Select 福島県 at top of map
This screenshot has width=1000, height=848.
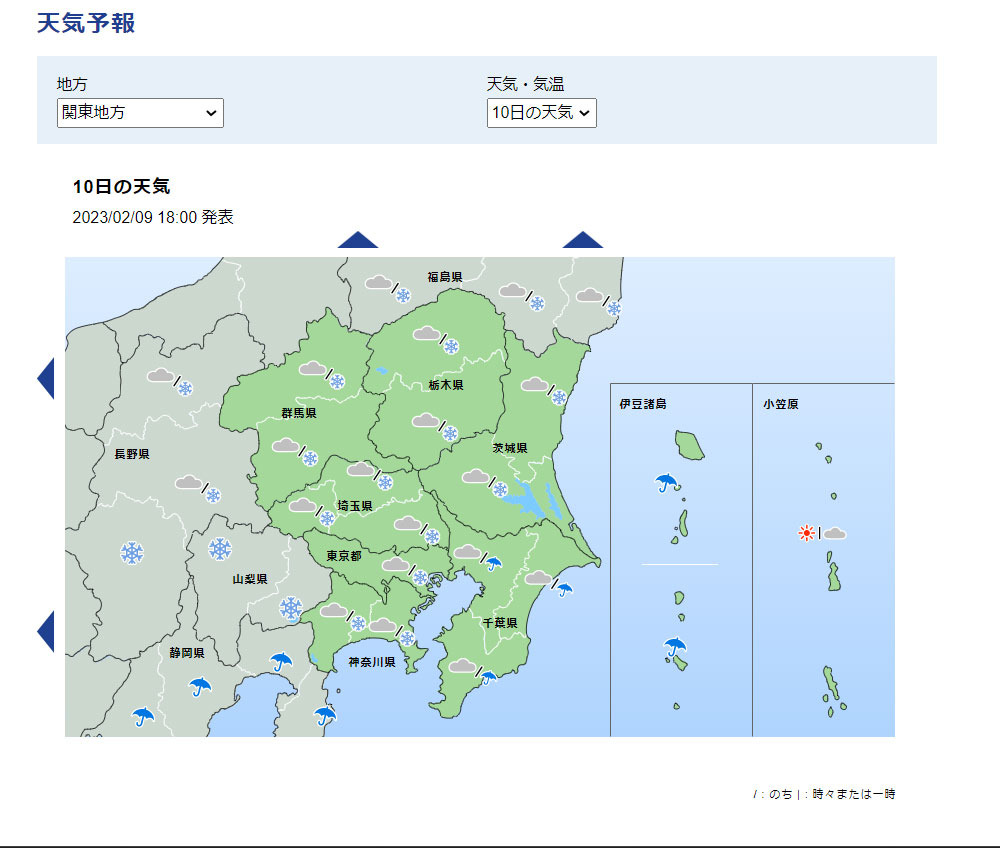(x=445, y=277)
